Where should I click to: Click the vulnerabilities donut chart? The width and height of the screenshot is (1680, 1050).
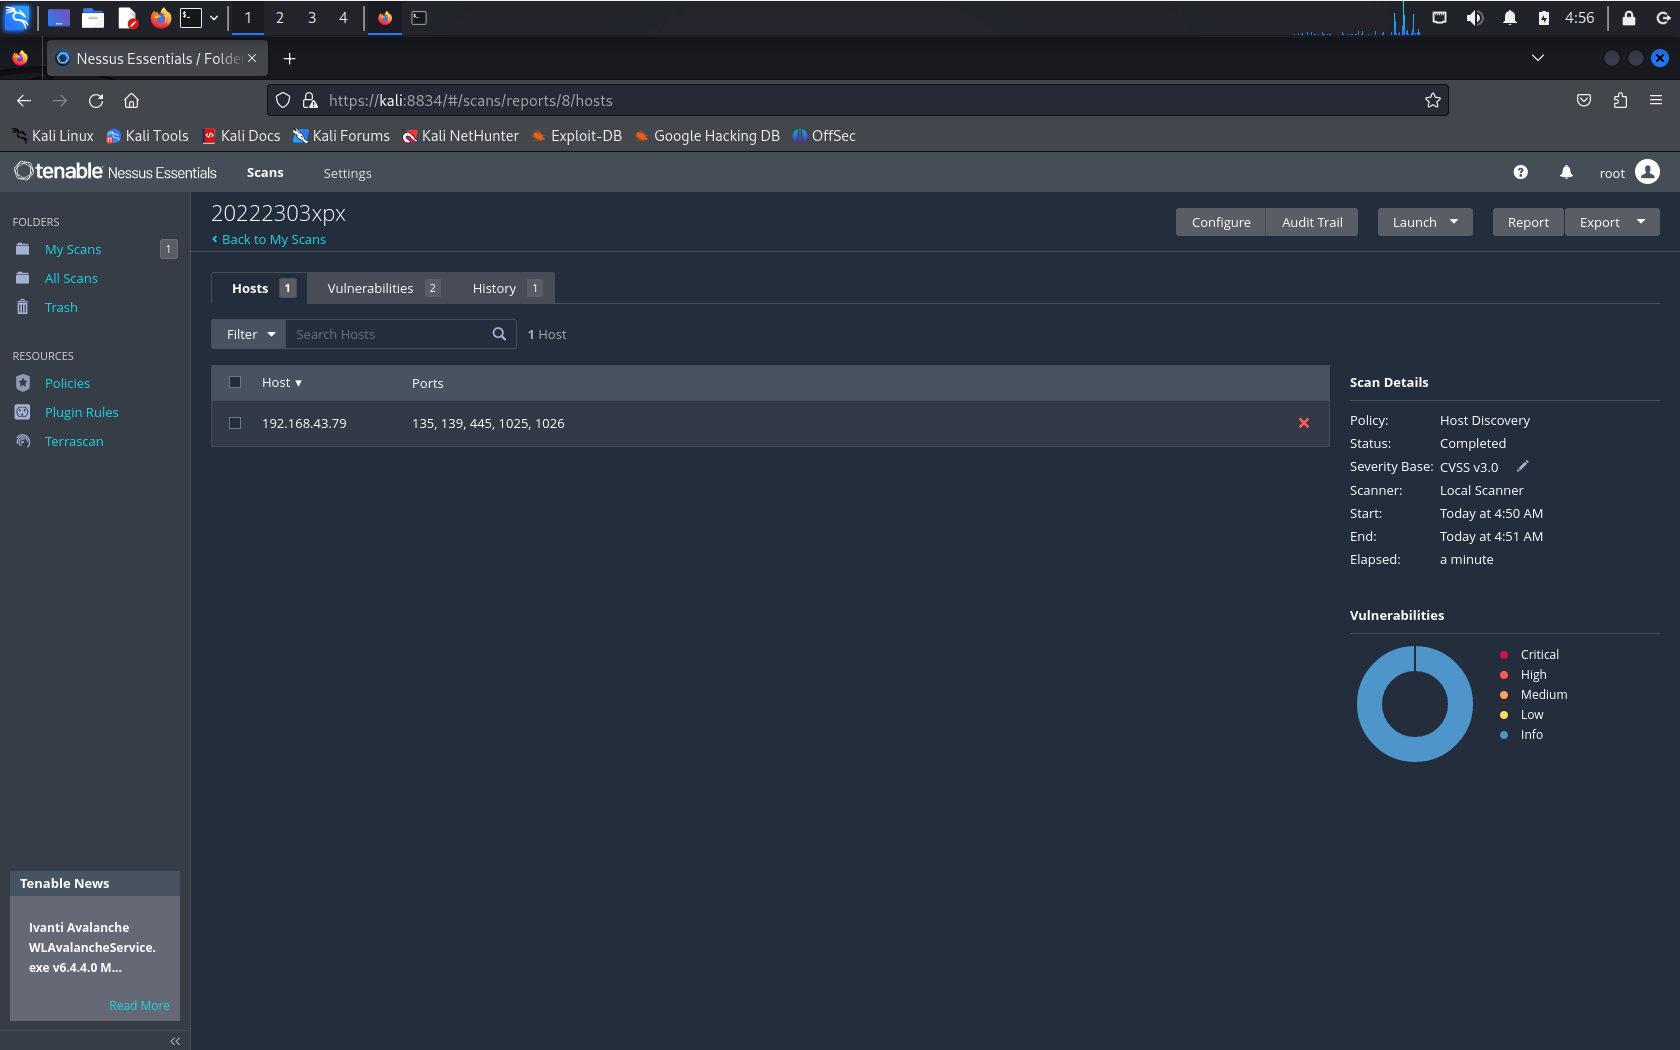(x=1415, y=704)
